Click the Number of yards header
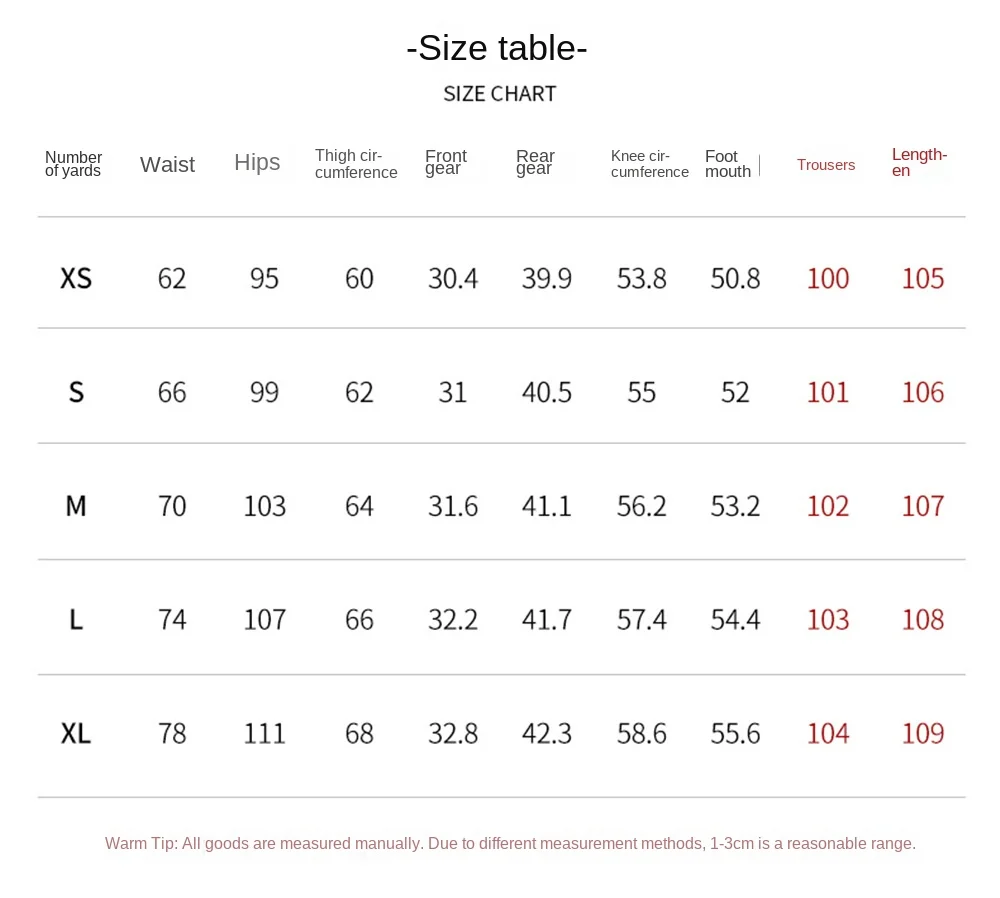The image size is (1000, 898). click(x=73, y=164)
